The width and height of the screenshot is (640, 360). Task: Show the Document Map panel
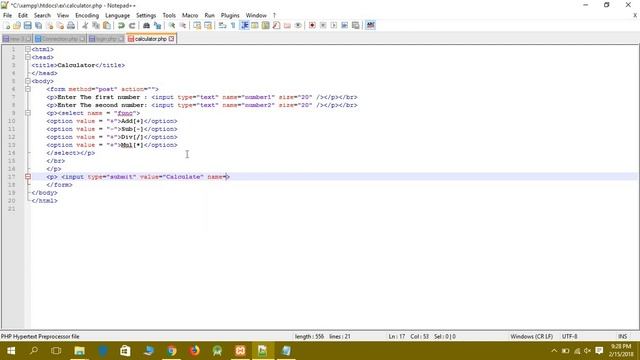click(x=266, y=25)
